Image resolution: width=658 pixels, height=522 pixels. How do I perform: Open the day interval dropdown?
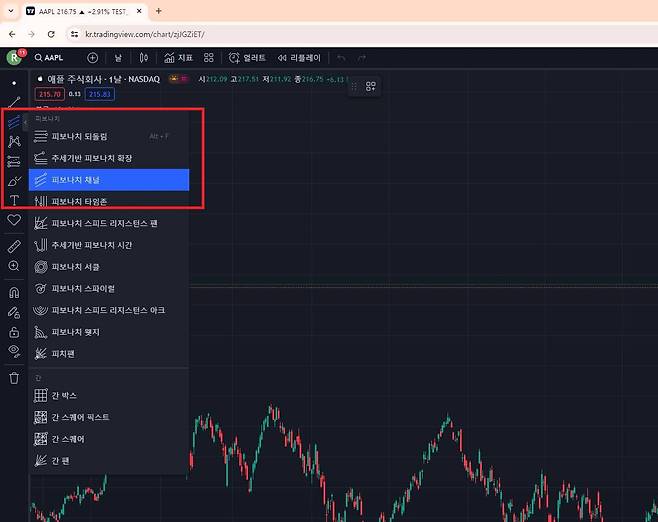click(x=118, y=58)
